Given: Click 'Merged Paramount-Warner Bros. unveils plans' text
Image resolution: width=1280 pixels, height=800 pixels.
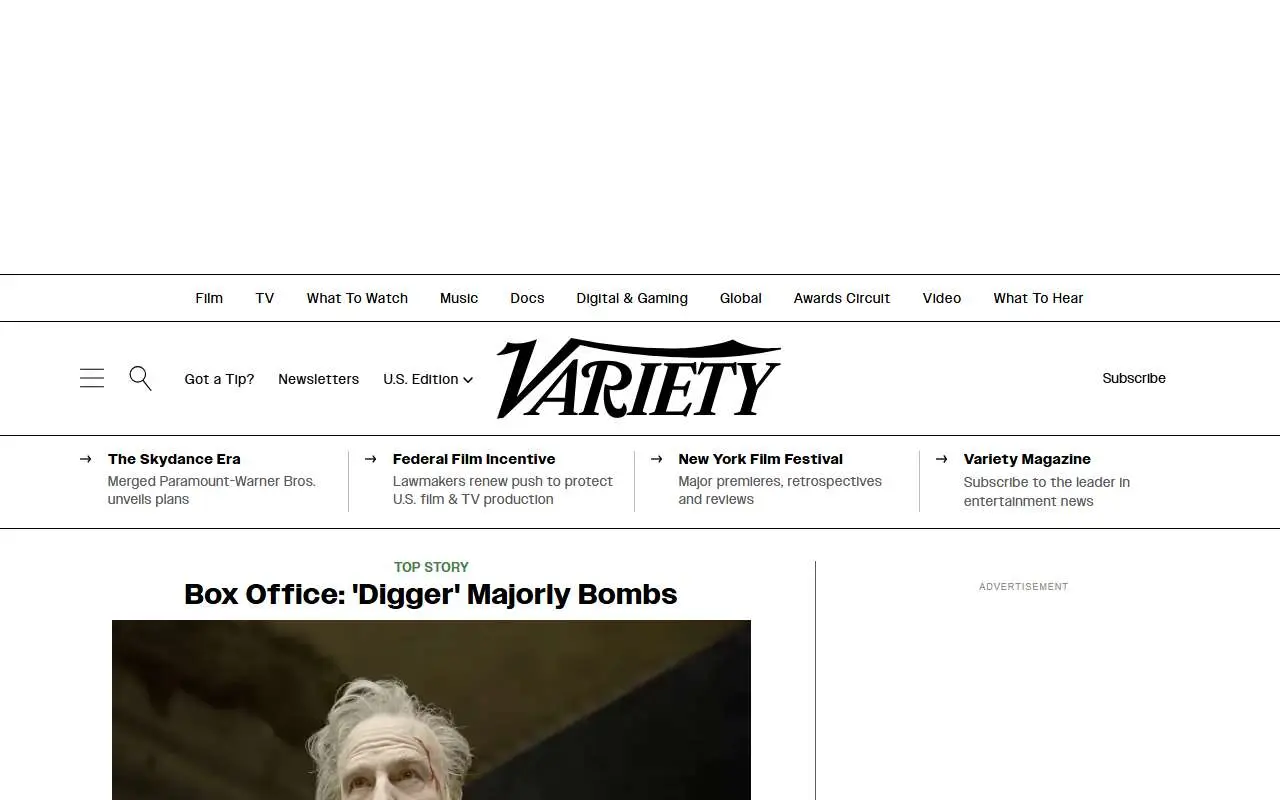Looking at the screenshot, I should [212, 490].
